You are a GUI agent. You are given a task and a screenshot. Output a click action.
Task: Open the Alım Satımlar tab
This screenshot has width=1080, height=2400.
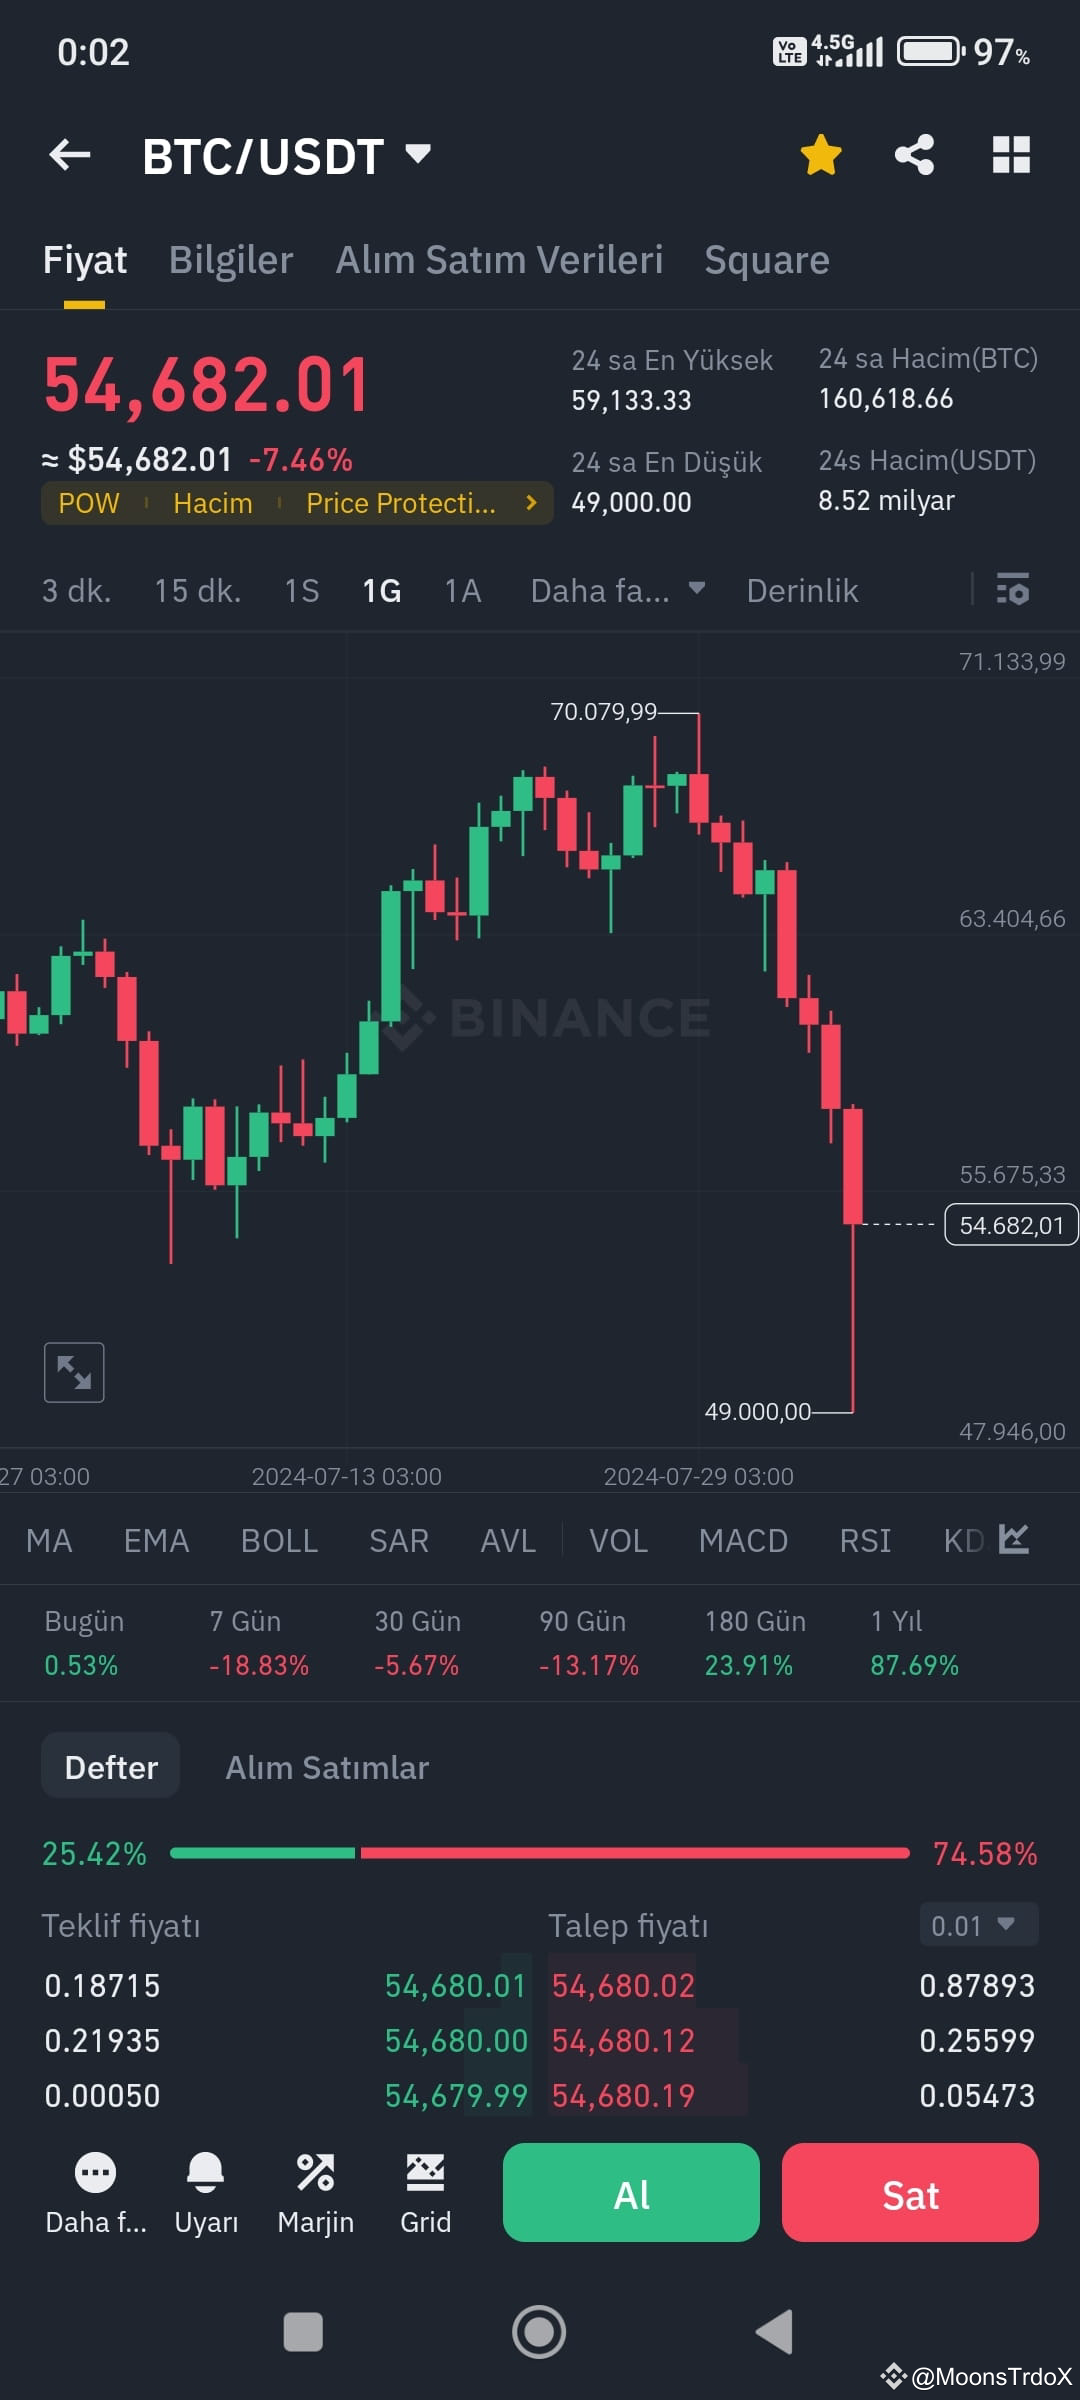[327, 1766]
